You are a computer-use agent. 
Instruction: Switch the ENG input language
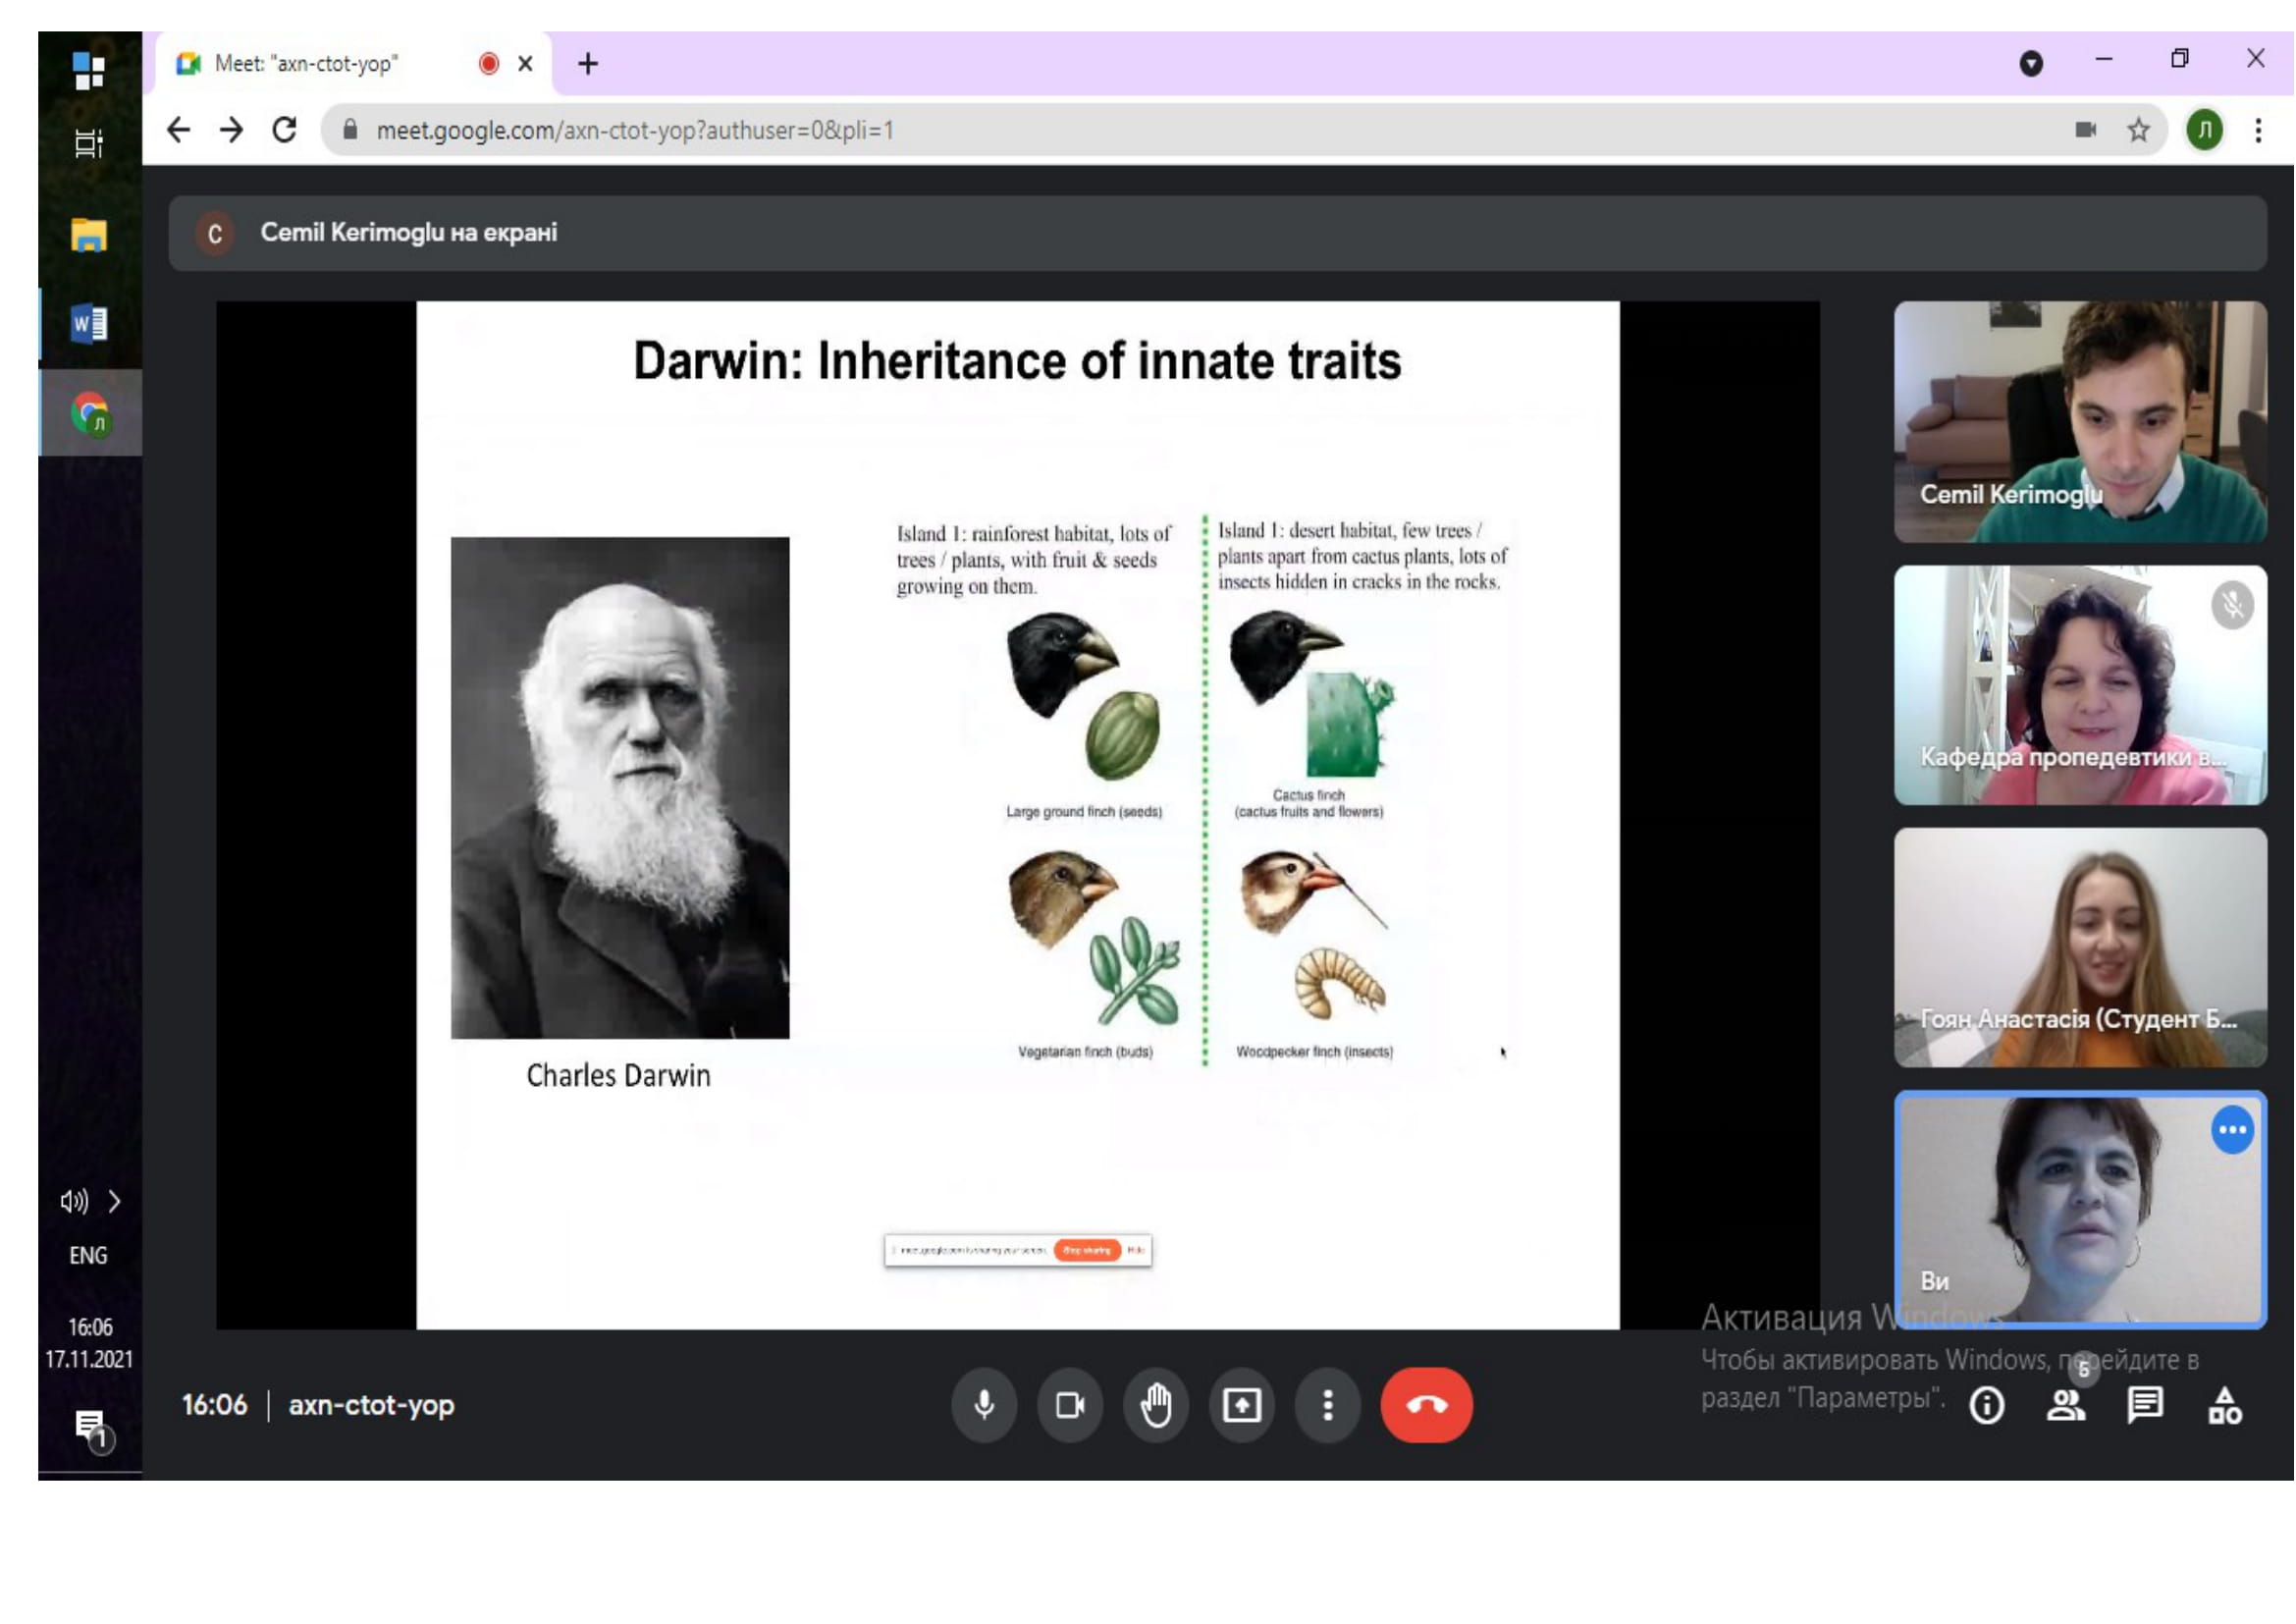(88, 1255)
